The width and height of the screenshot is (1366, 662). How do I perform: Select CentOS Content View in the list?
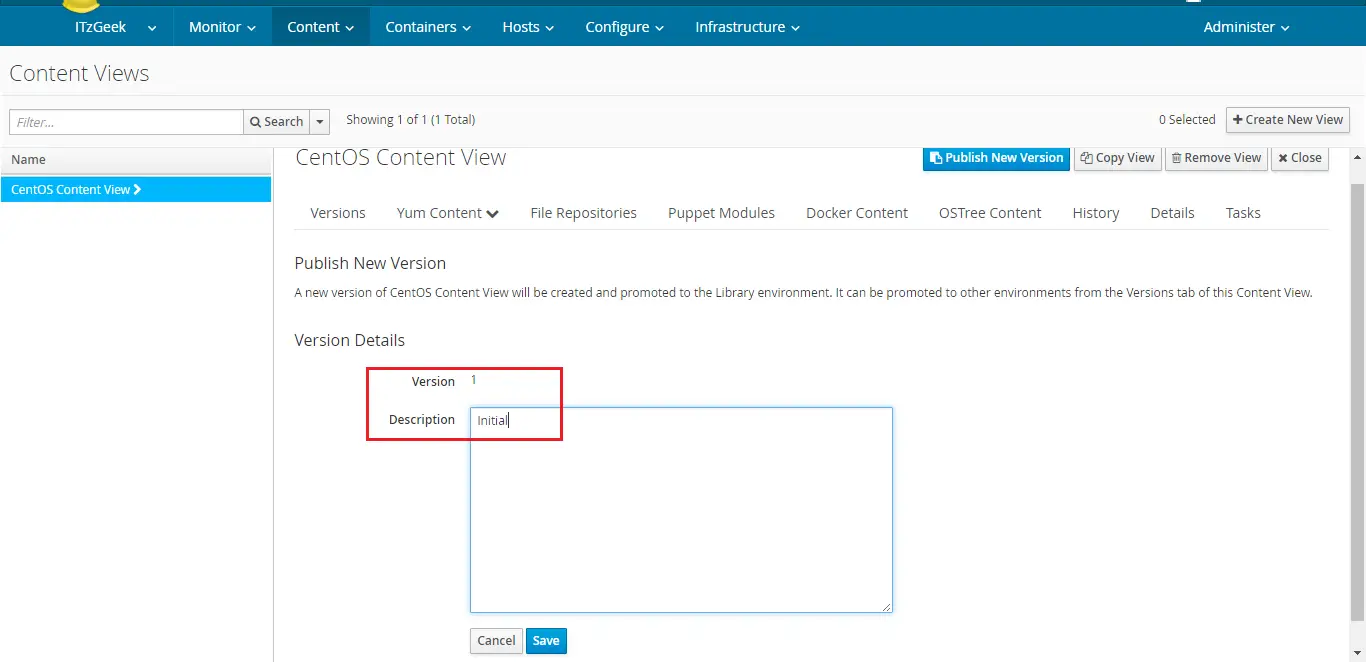[x=136, y=189]
